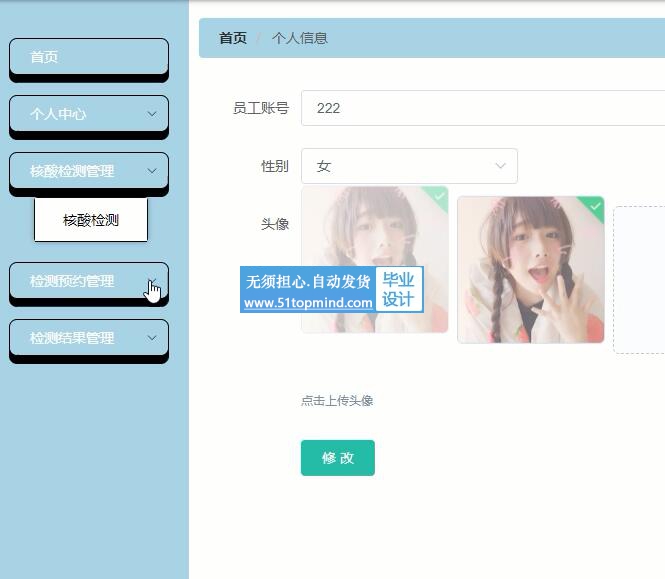Open the 性别 dropdown showing 女
665x579 pixels.
click(409, 166)
